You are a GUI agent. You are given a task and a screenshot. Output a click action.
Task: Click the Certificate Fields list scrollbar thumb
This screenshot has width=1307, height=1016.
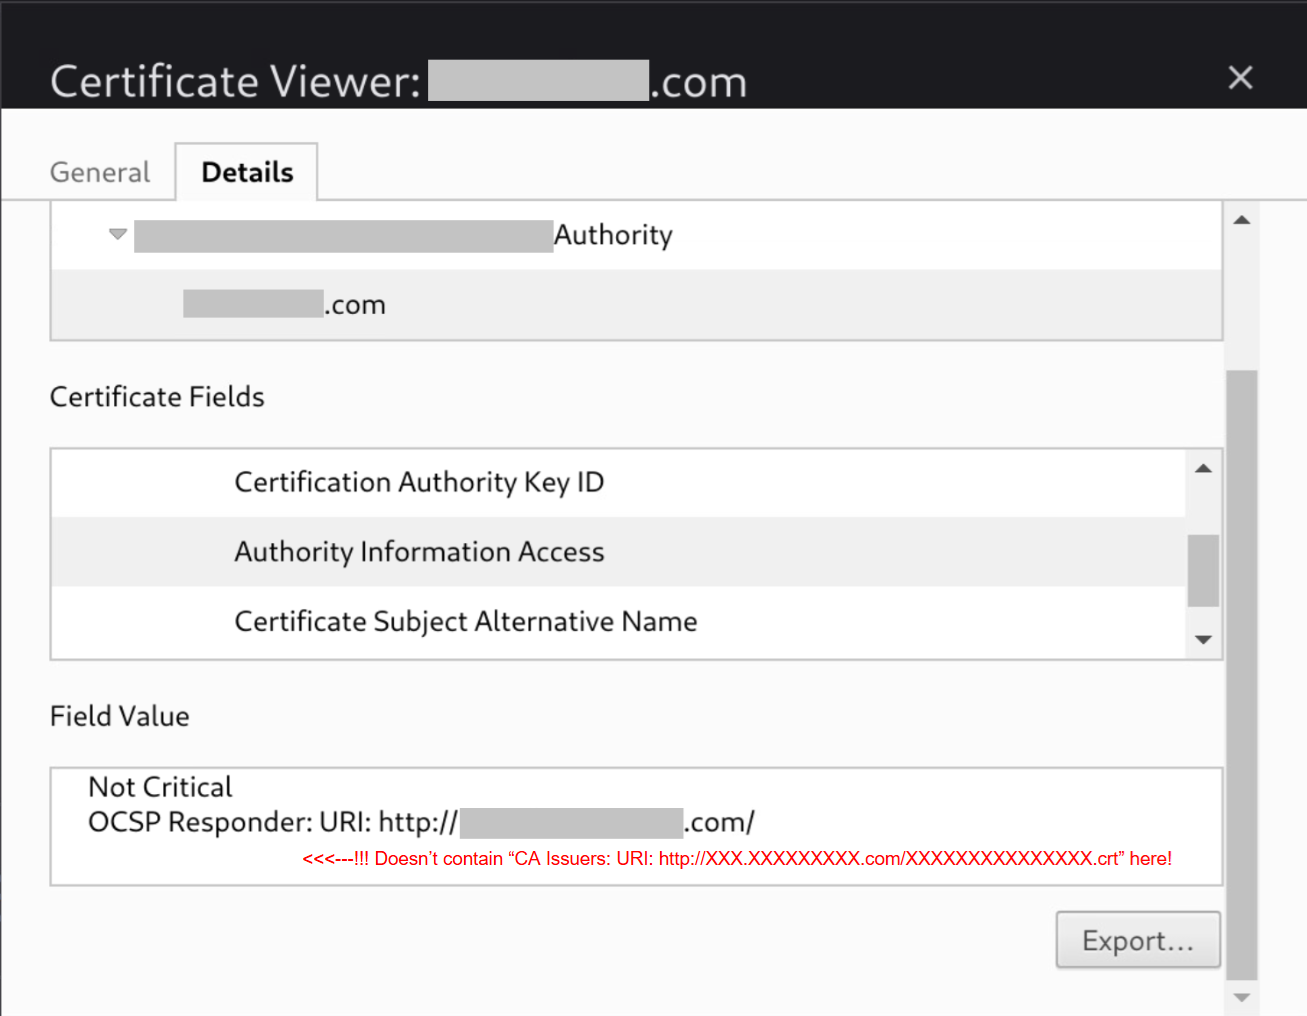1203,571
